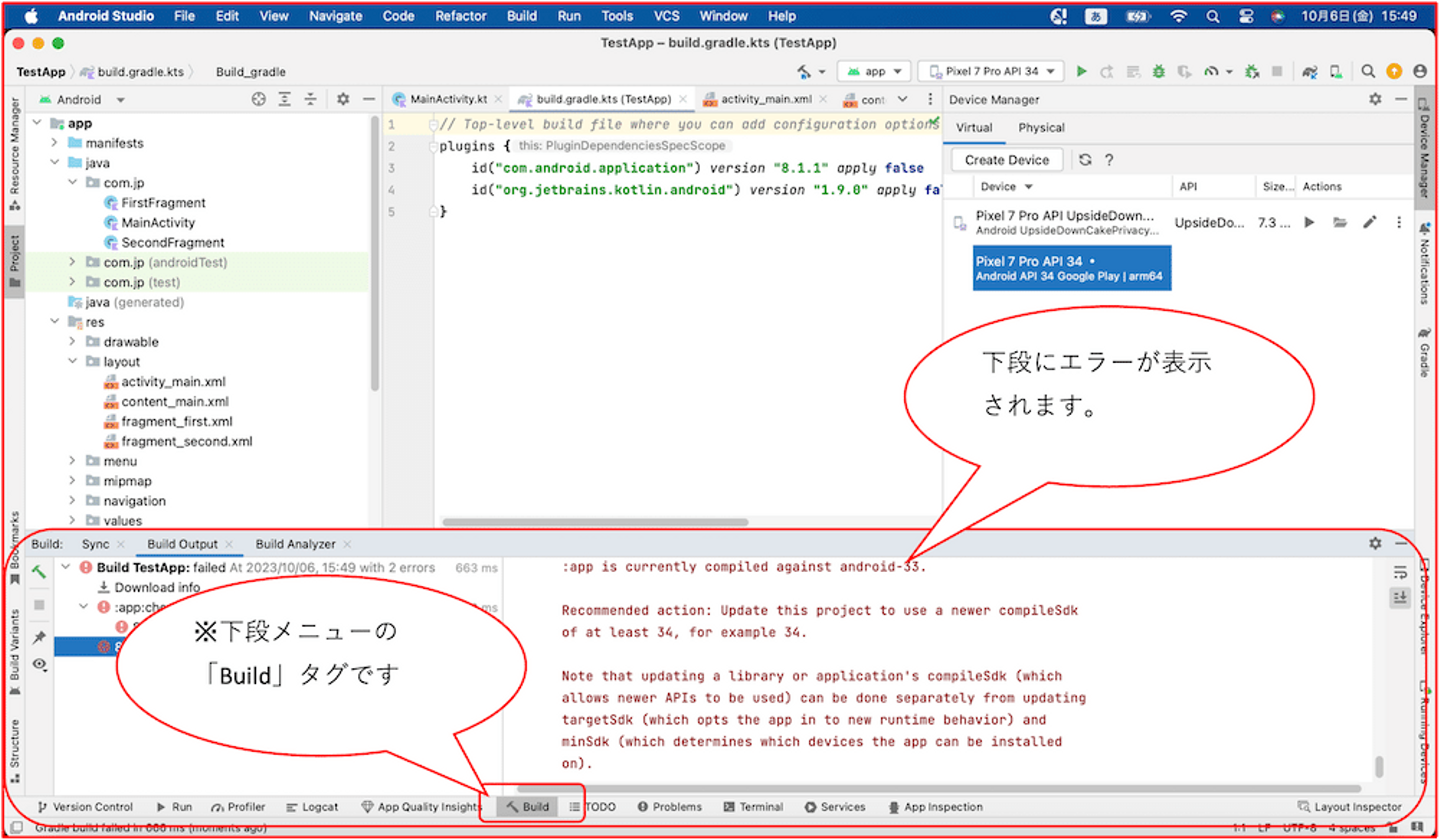Click the build output horizontal scrollbar
The image size is (1440, 840).
[940, 789]
